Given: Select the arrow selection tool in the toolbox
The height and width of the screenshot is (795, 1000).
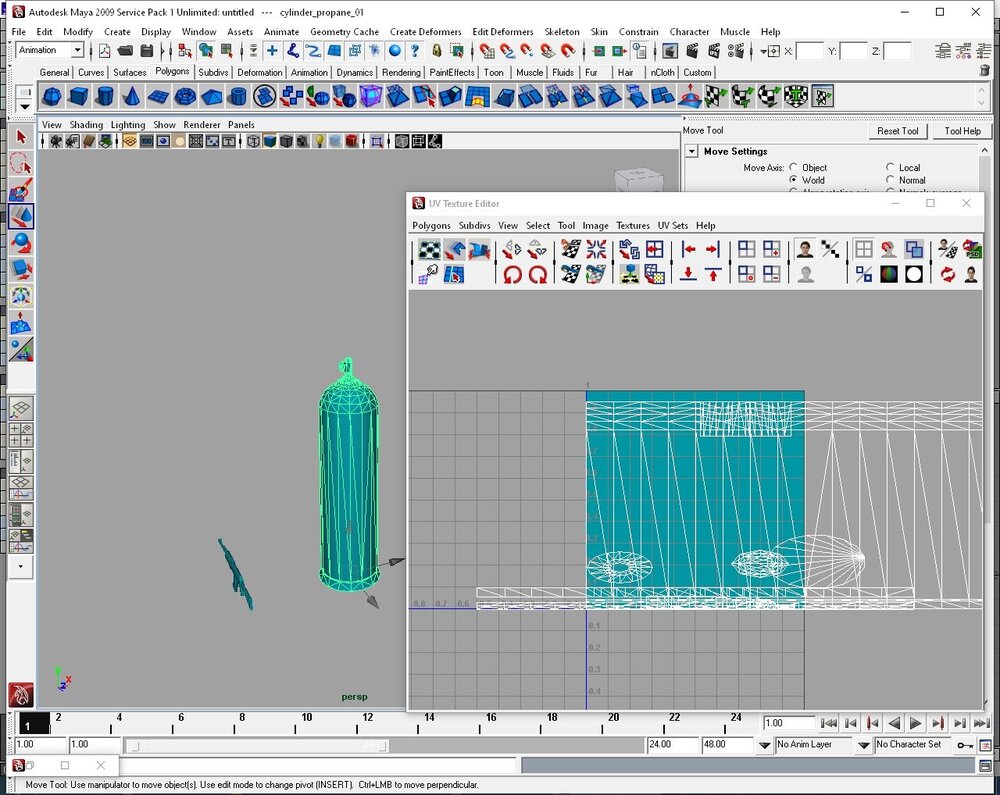Looking at the screenshot, I should [x=21, y=137].
